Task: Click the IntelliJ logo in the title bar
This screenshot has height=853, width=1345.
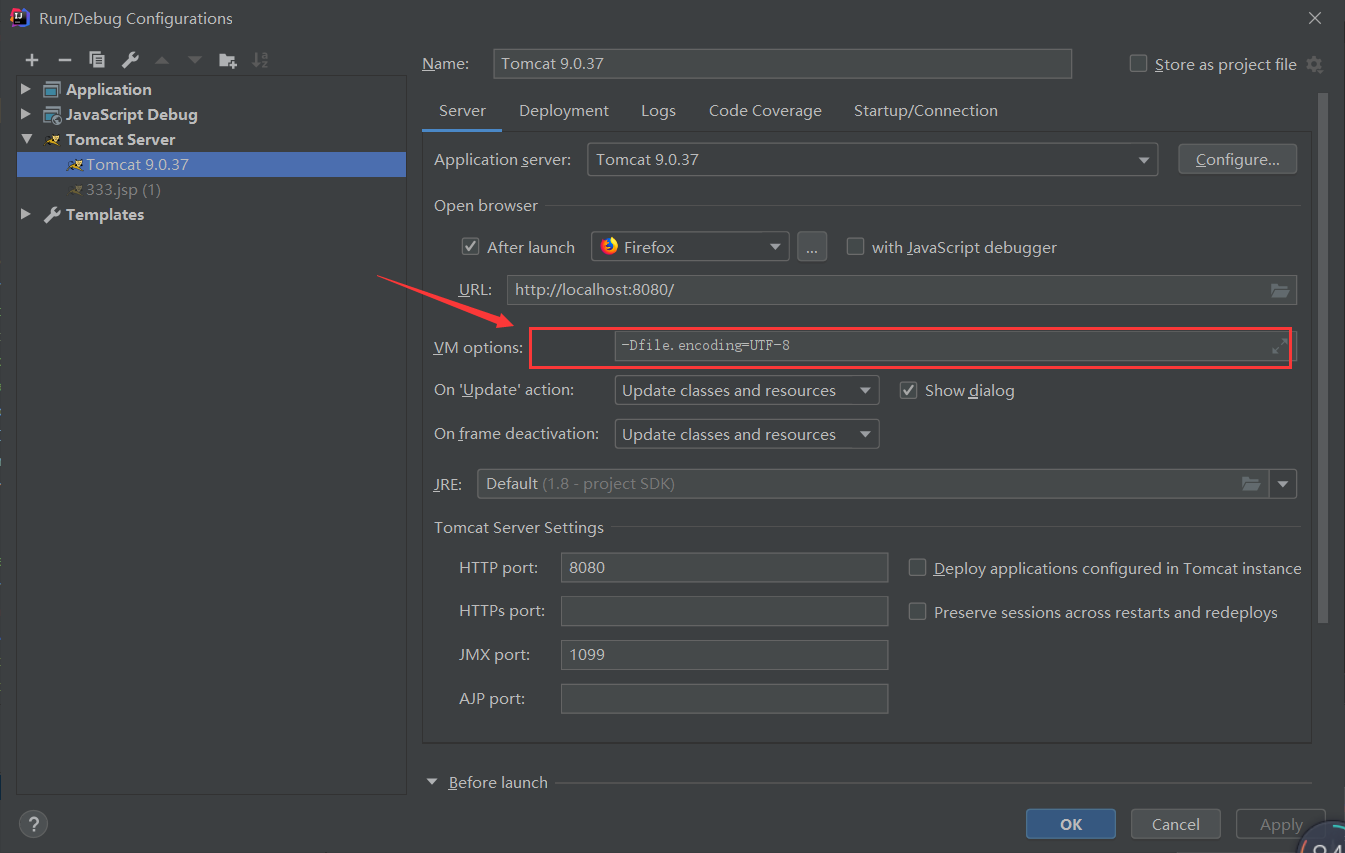Action: (20, 18)
